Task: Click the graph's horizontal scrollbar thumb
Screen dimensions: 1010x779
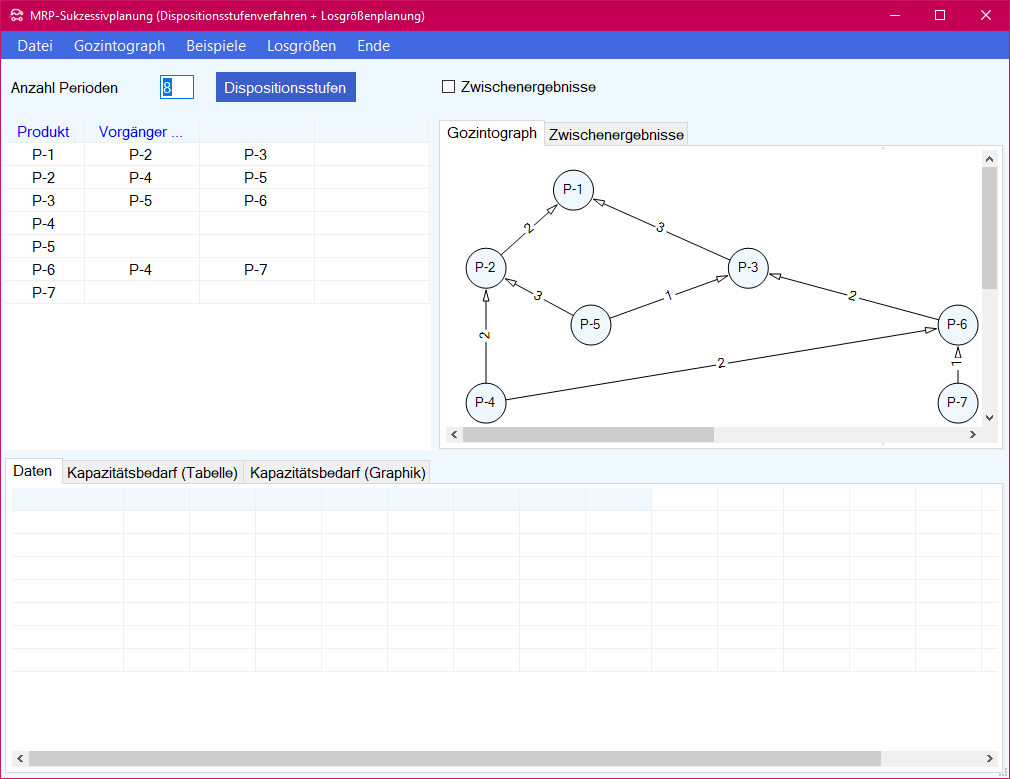Action: 588,435
